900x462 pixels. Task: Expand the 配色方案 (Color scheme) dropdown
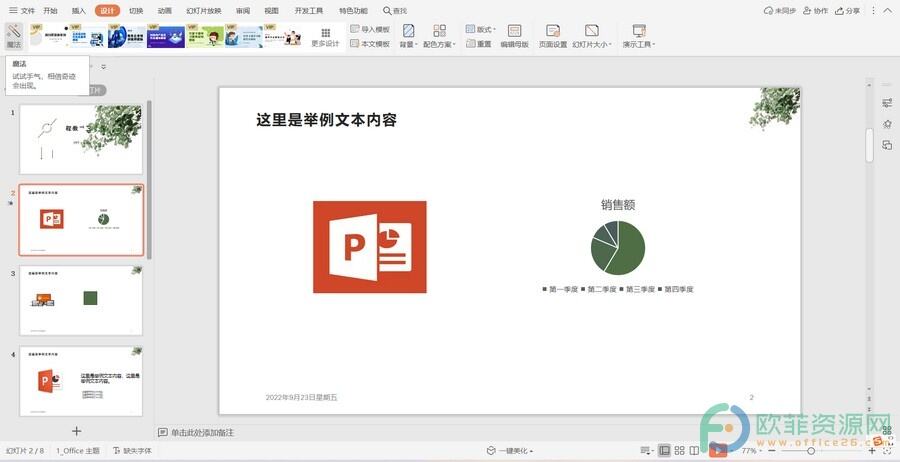click(x=439, y=37)
